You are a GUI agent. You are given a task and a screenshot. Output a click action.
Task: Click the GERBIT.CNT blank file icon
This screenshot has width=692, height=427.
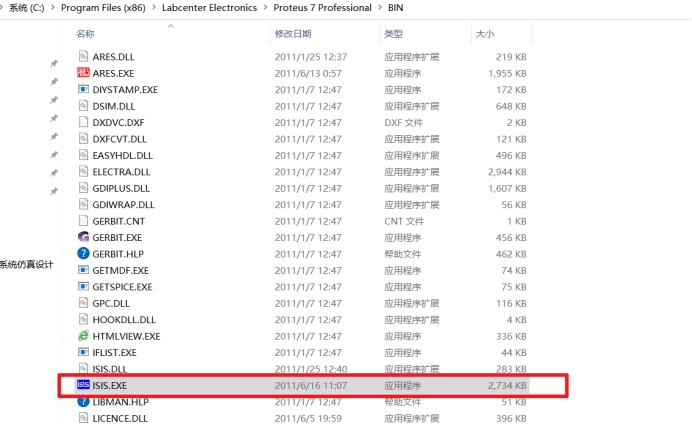point(83,221)
